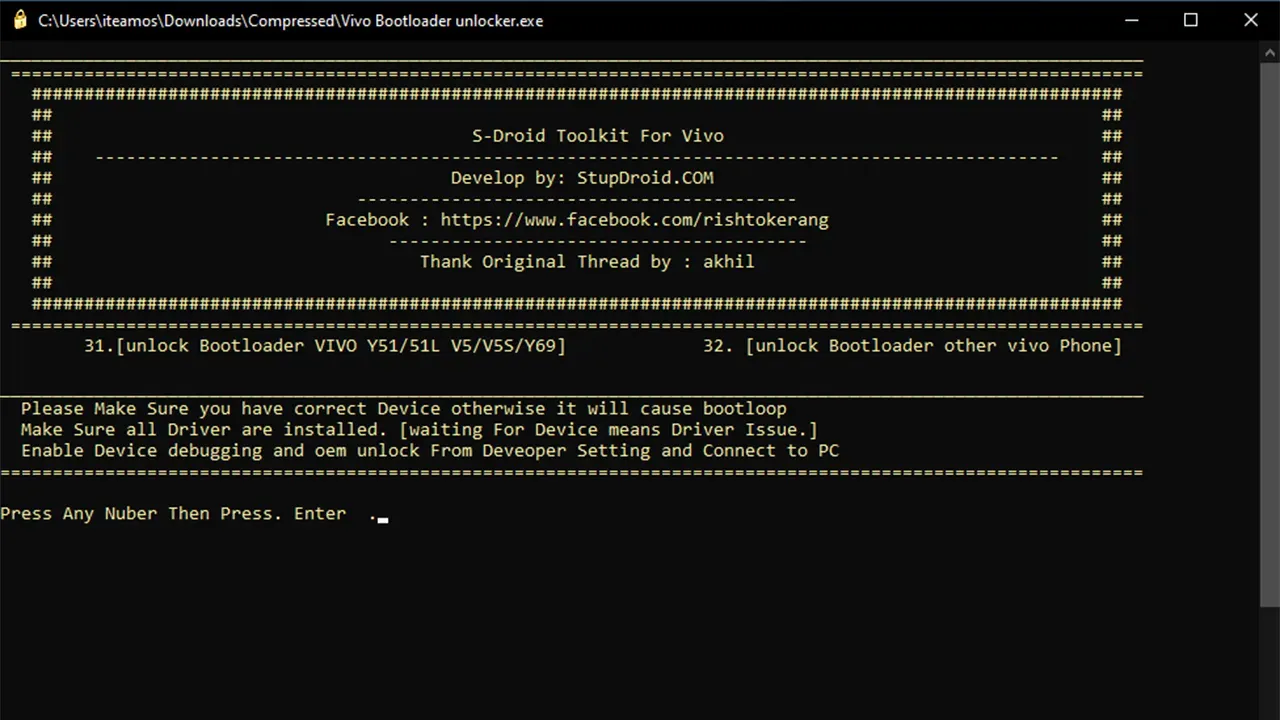The height and width of the screenshot is (720, 1280).
Task: Click 'Enable Device debugging and oem unlock' line
Action: pos(430,451)
